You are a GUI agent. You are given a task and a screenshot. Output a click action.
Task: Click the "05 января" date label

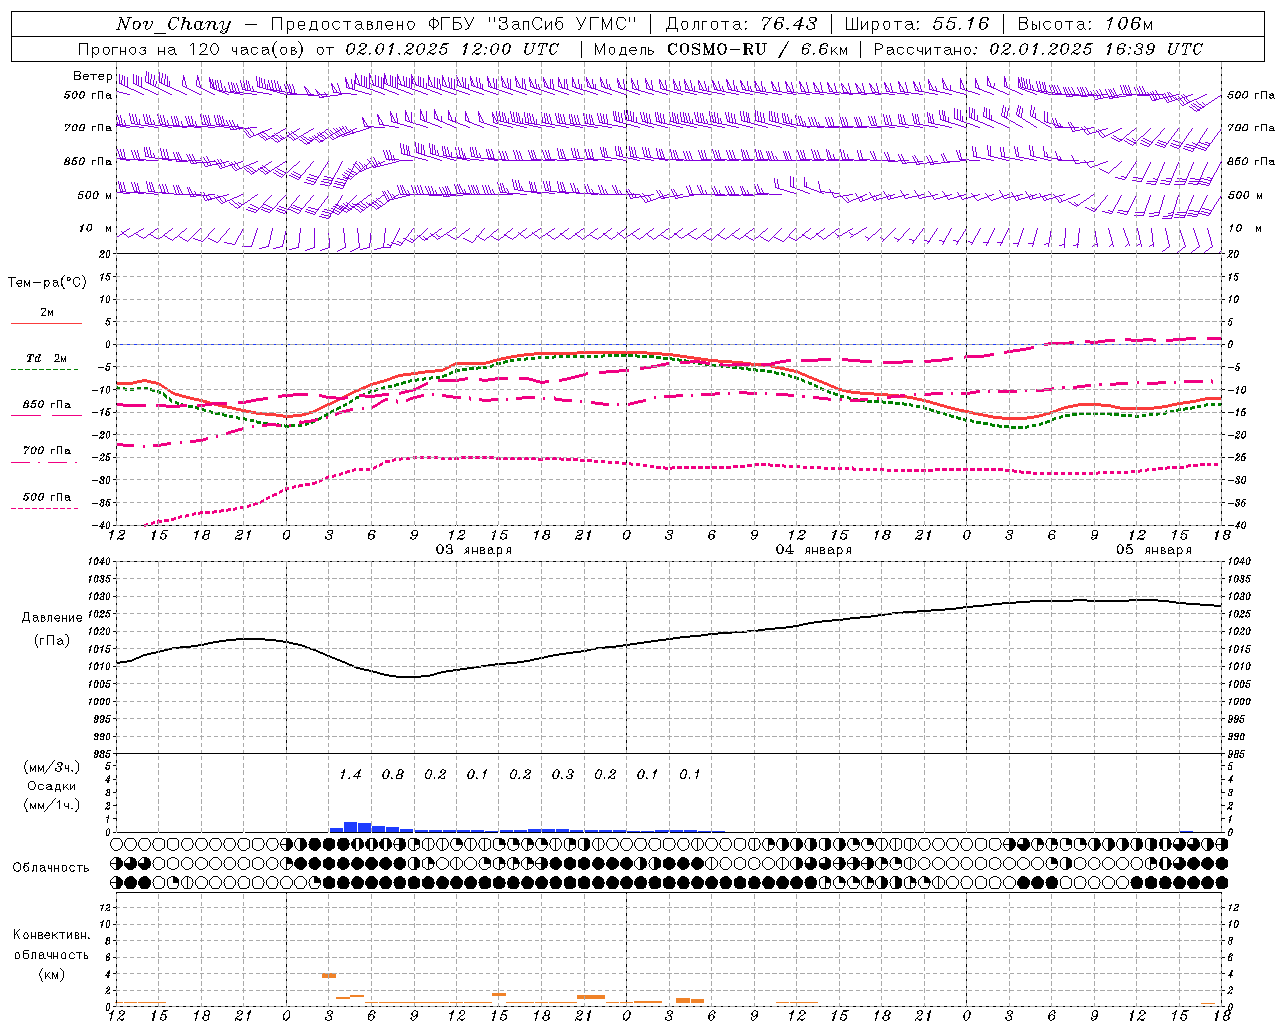pos(1154,550)
